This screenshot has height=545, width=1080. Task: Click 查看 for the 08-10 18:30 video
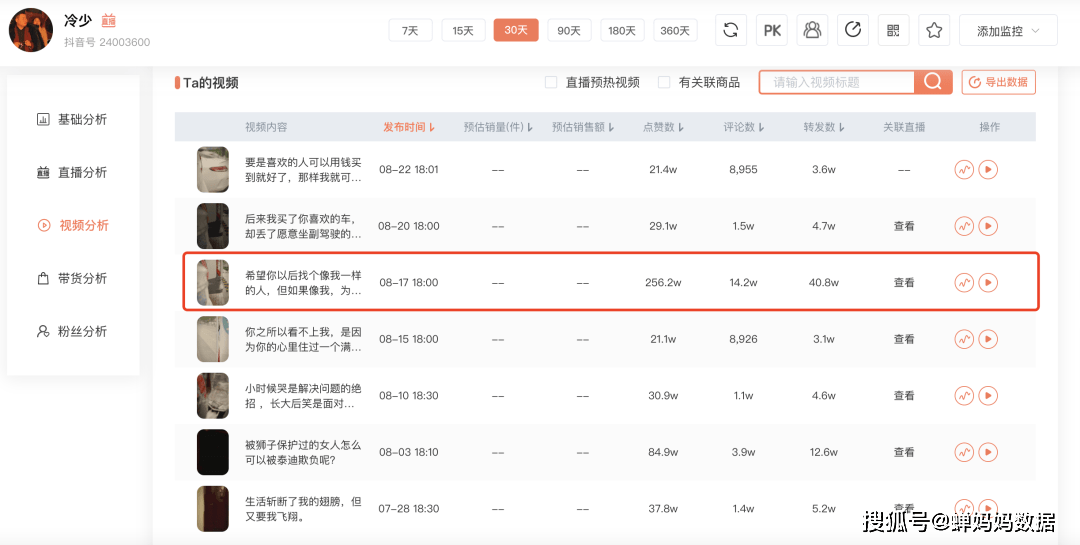coord(904,395)
